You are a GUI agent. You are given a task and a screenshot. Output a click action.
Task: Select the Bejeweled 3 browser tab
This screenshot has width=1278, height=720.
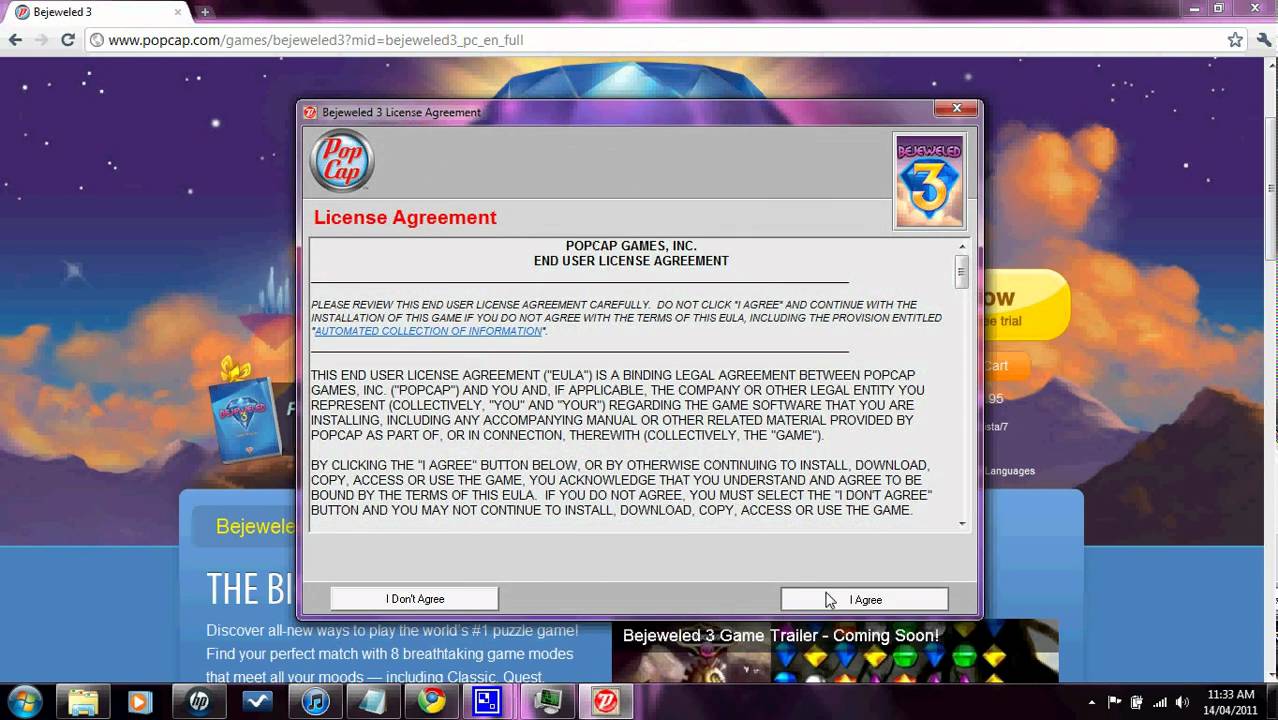click(95, 12)
